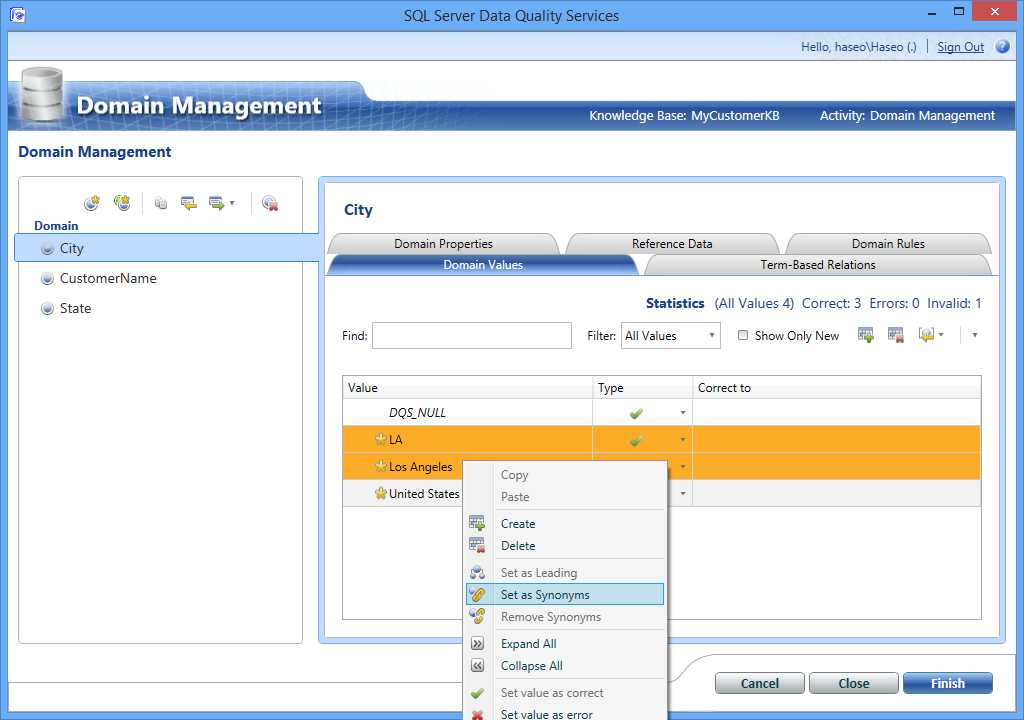
Task: Click inside the Find input field
Action: point(472,335)
